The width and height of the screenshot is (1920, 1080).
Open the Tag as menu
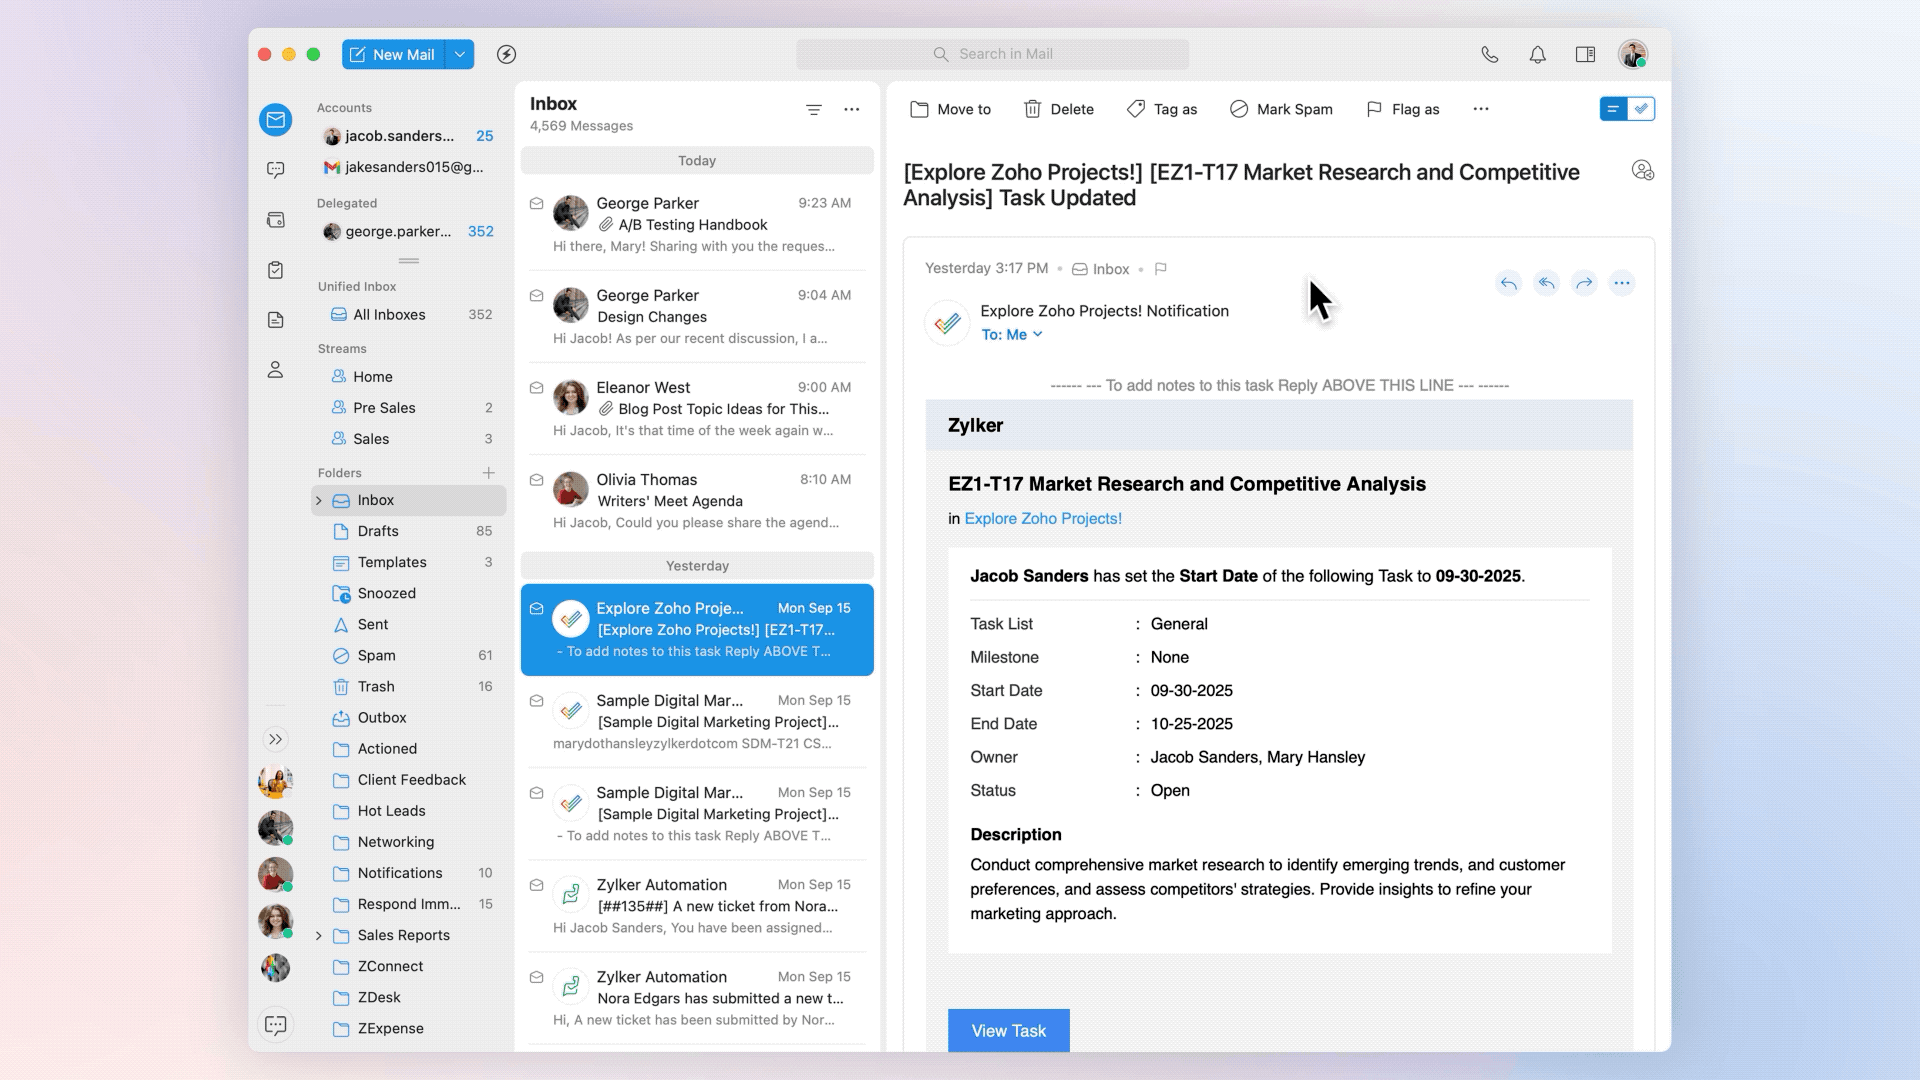point(1162,110)
